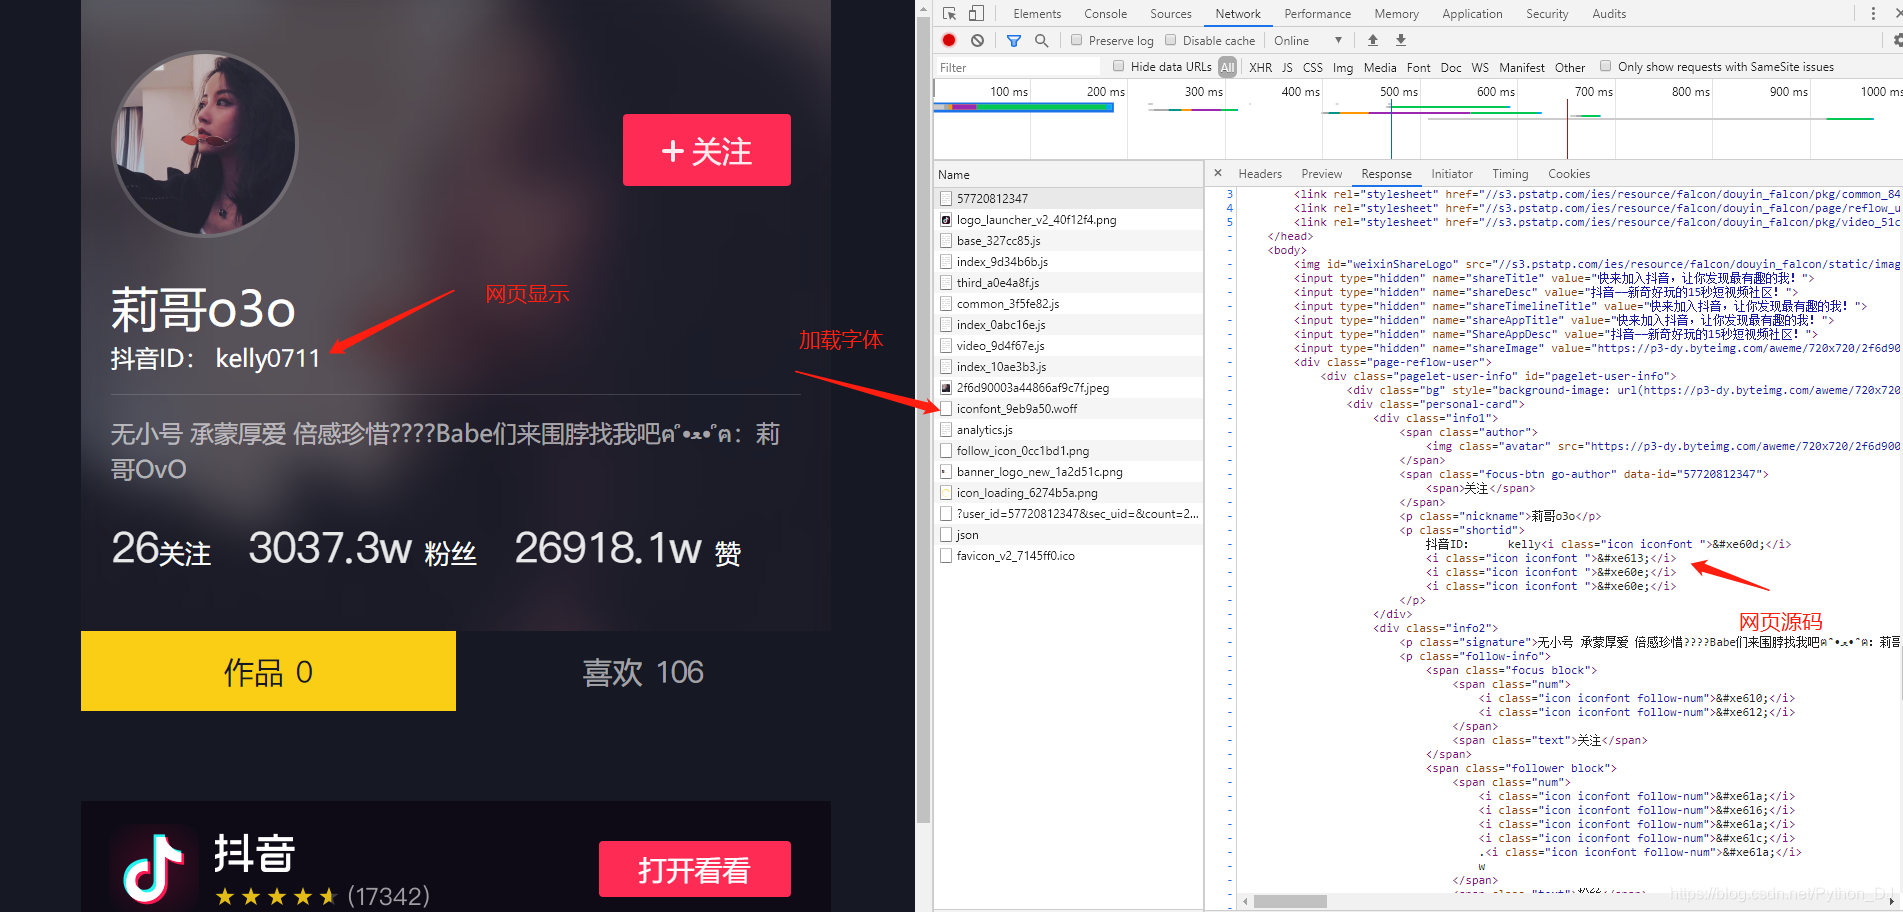The width and height of the screenshot is (1903, 912).
Task: Open the DevTools three-dot menu
Action: (1873, 13)
